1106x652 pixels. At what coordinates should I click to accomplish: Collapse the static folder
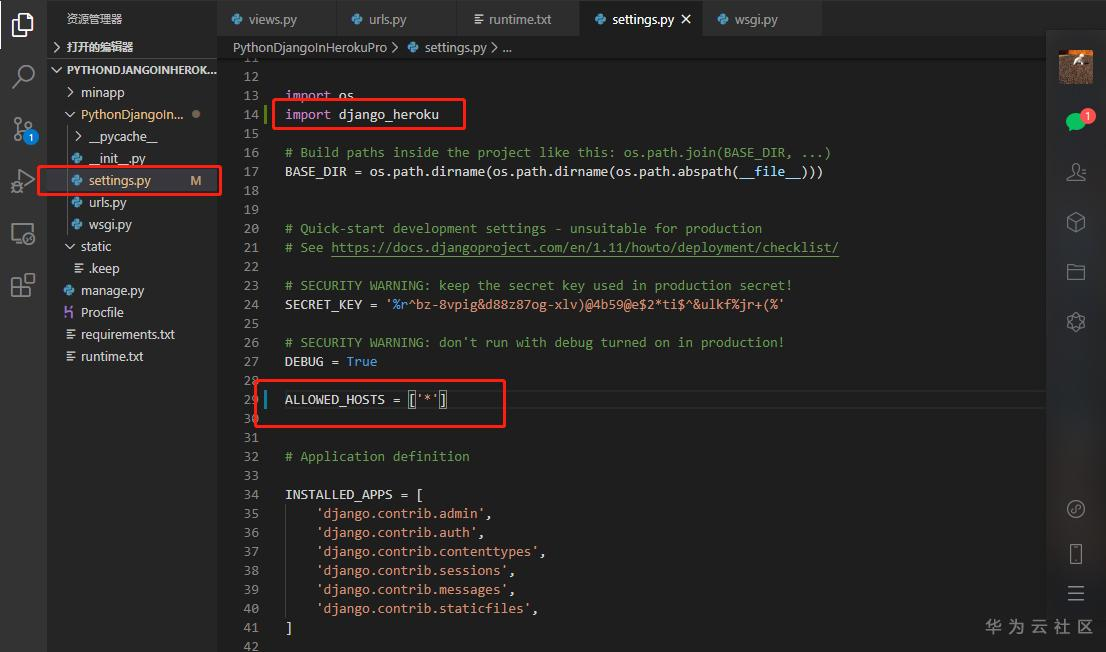pyautogui.click(x=133, y=246)
